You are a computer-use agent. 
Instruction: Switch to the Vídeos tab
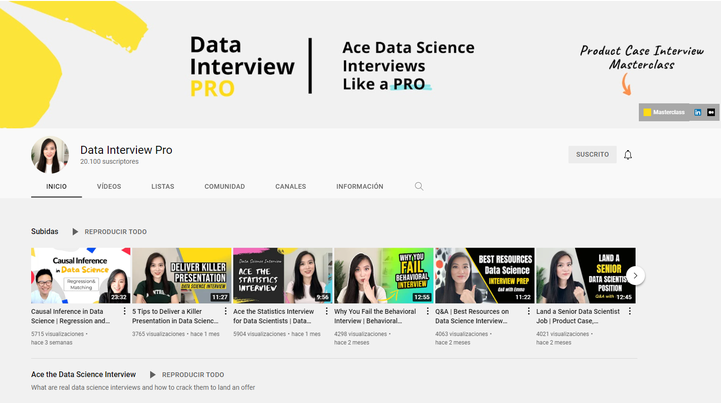pos(109,186)
